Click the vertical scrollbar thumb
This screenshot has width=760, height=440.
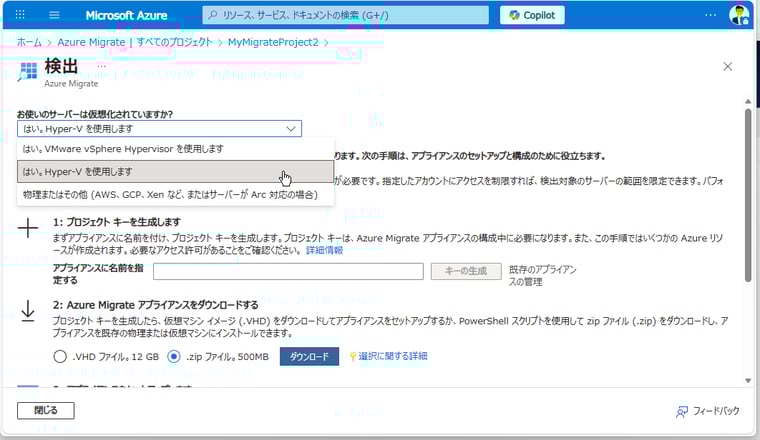coord(748,195)
